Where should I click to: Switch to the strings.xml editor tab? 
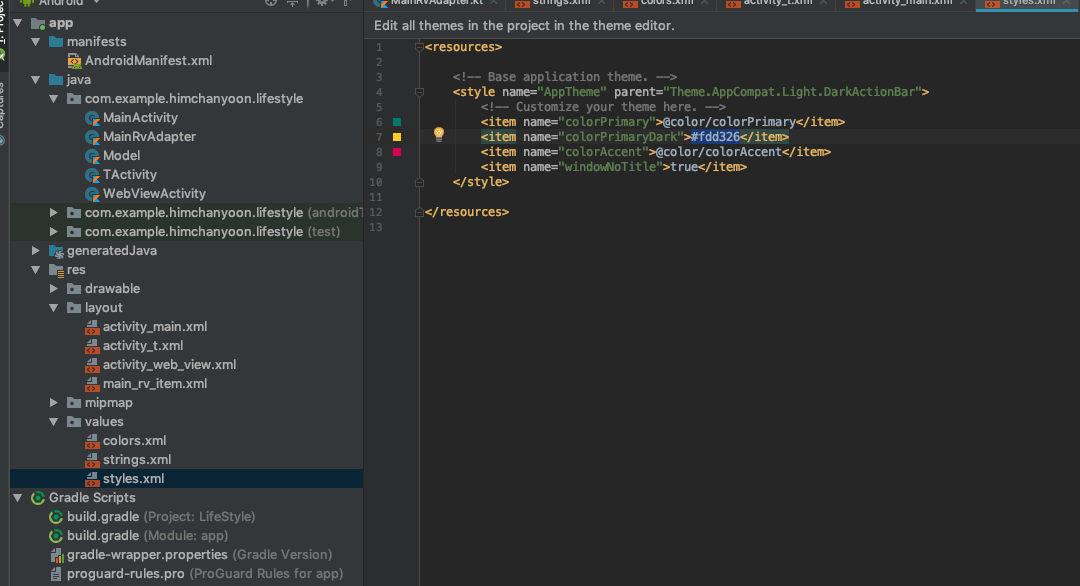561,3
